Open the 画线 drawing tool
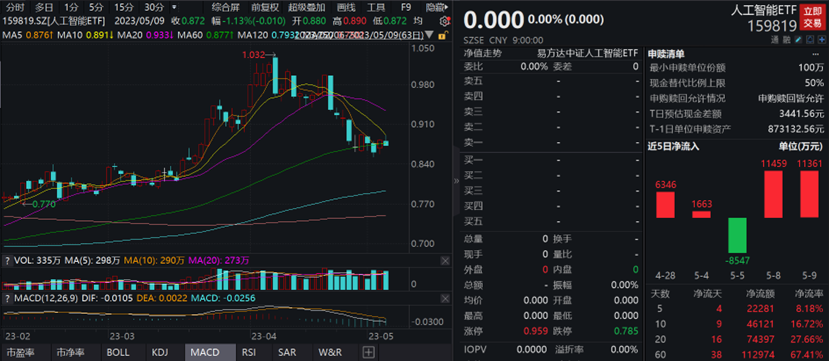Screen dimensions: 829x361 point(345,7)
